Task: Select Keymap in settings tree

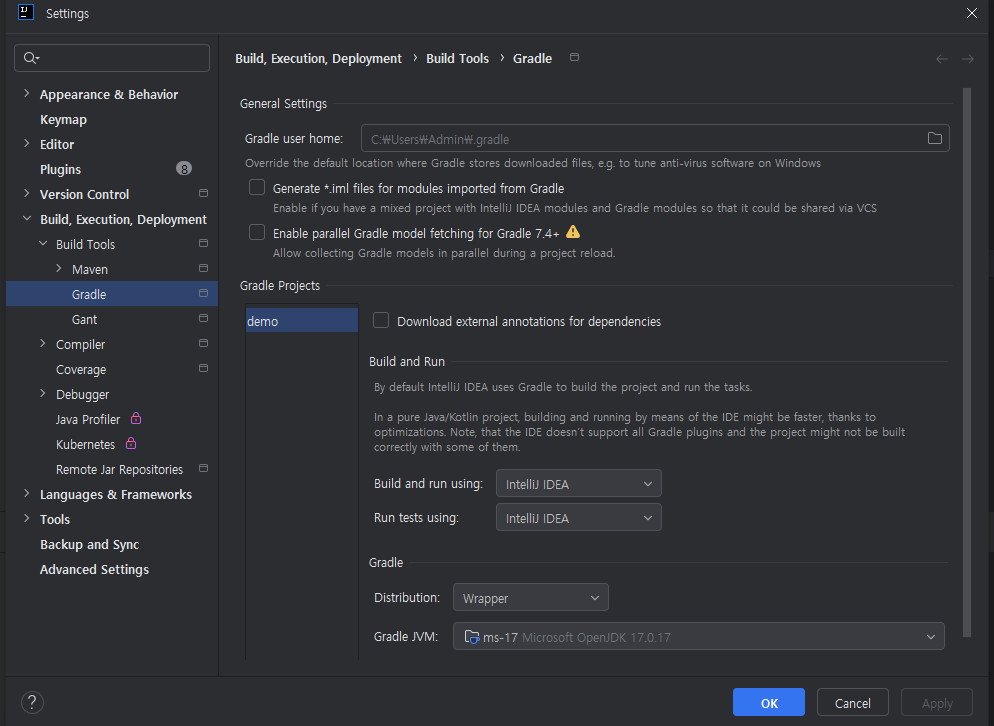Action: pyautogui.click(x=63, y=119)
